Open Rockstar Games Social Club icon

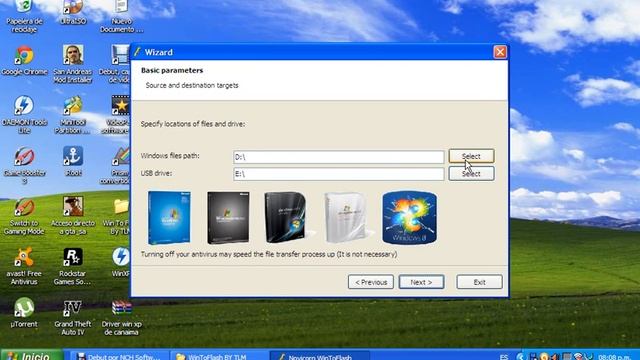(73, 266)
